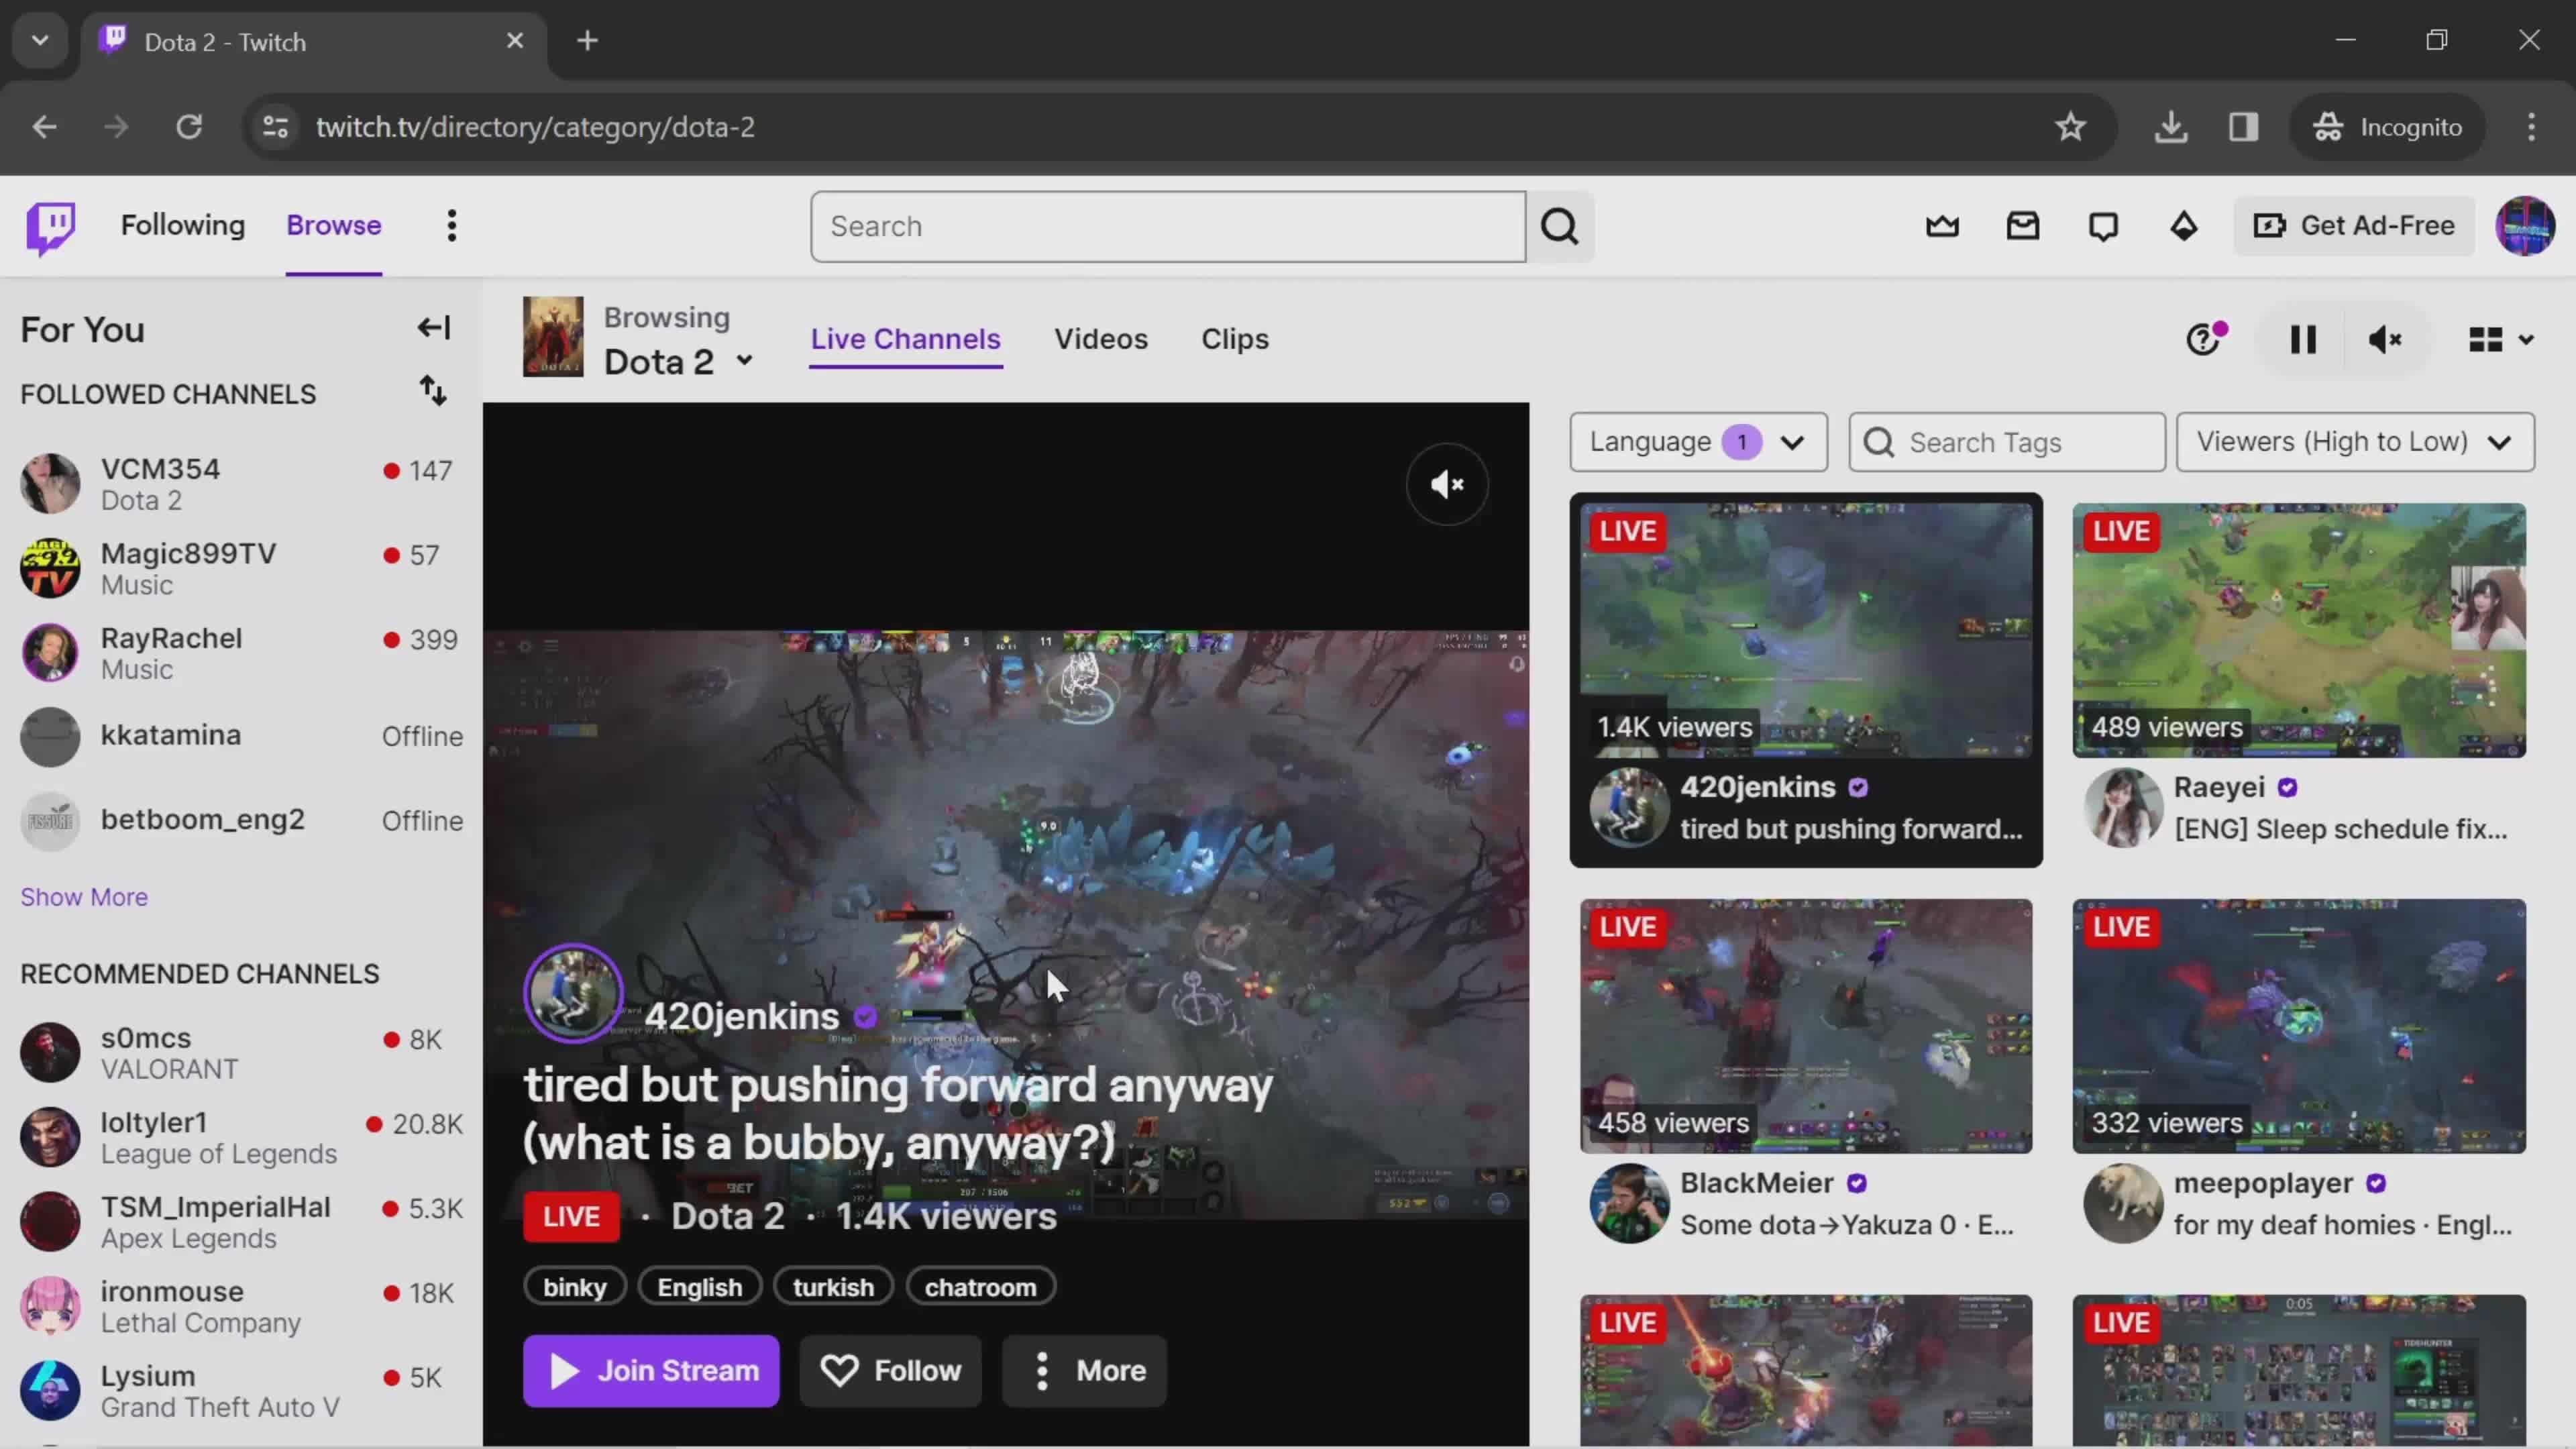Open the Prime Loot crown icon

(x=1942, y=226)
